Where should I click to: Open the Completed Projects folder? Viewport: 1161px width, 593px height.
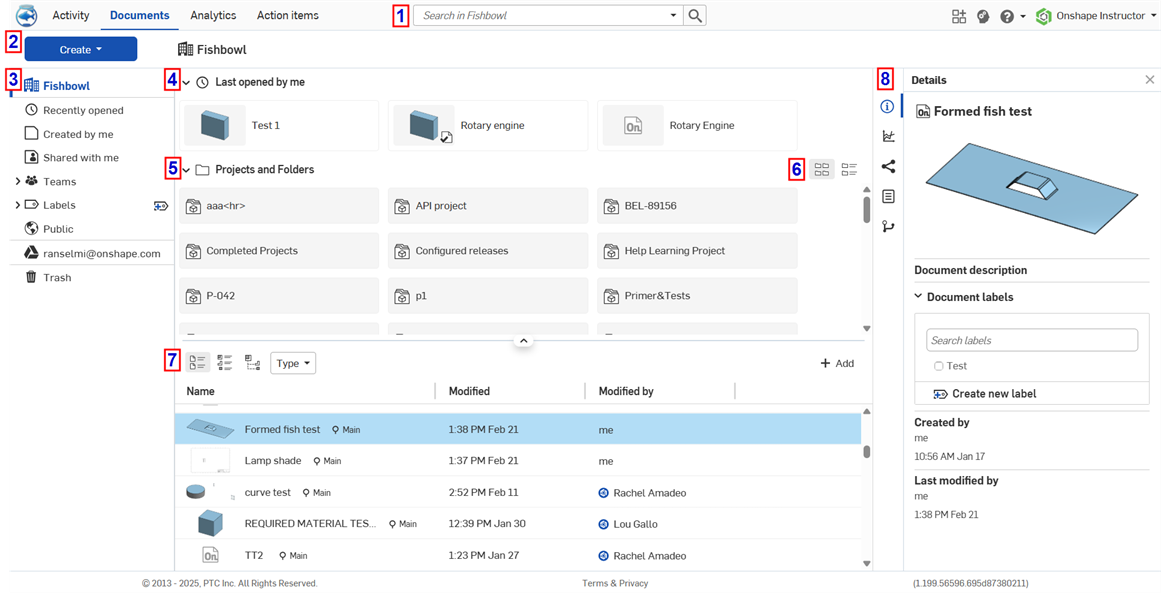tap(278, 251)
